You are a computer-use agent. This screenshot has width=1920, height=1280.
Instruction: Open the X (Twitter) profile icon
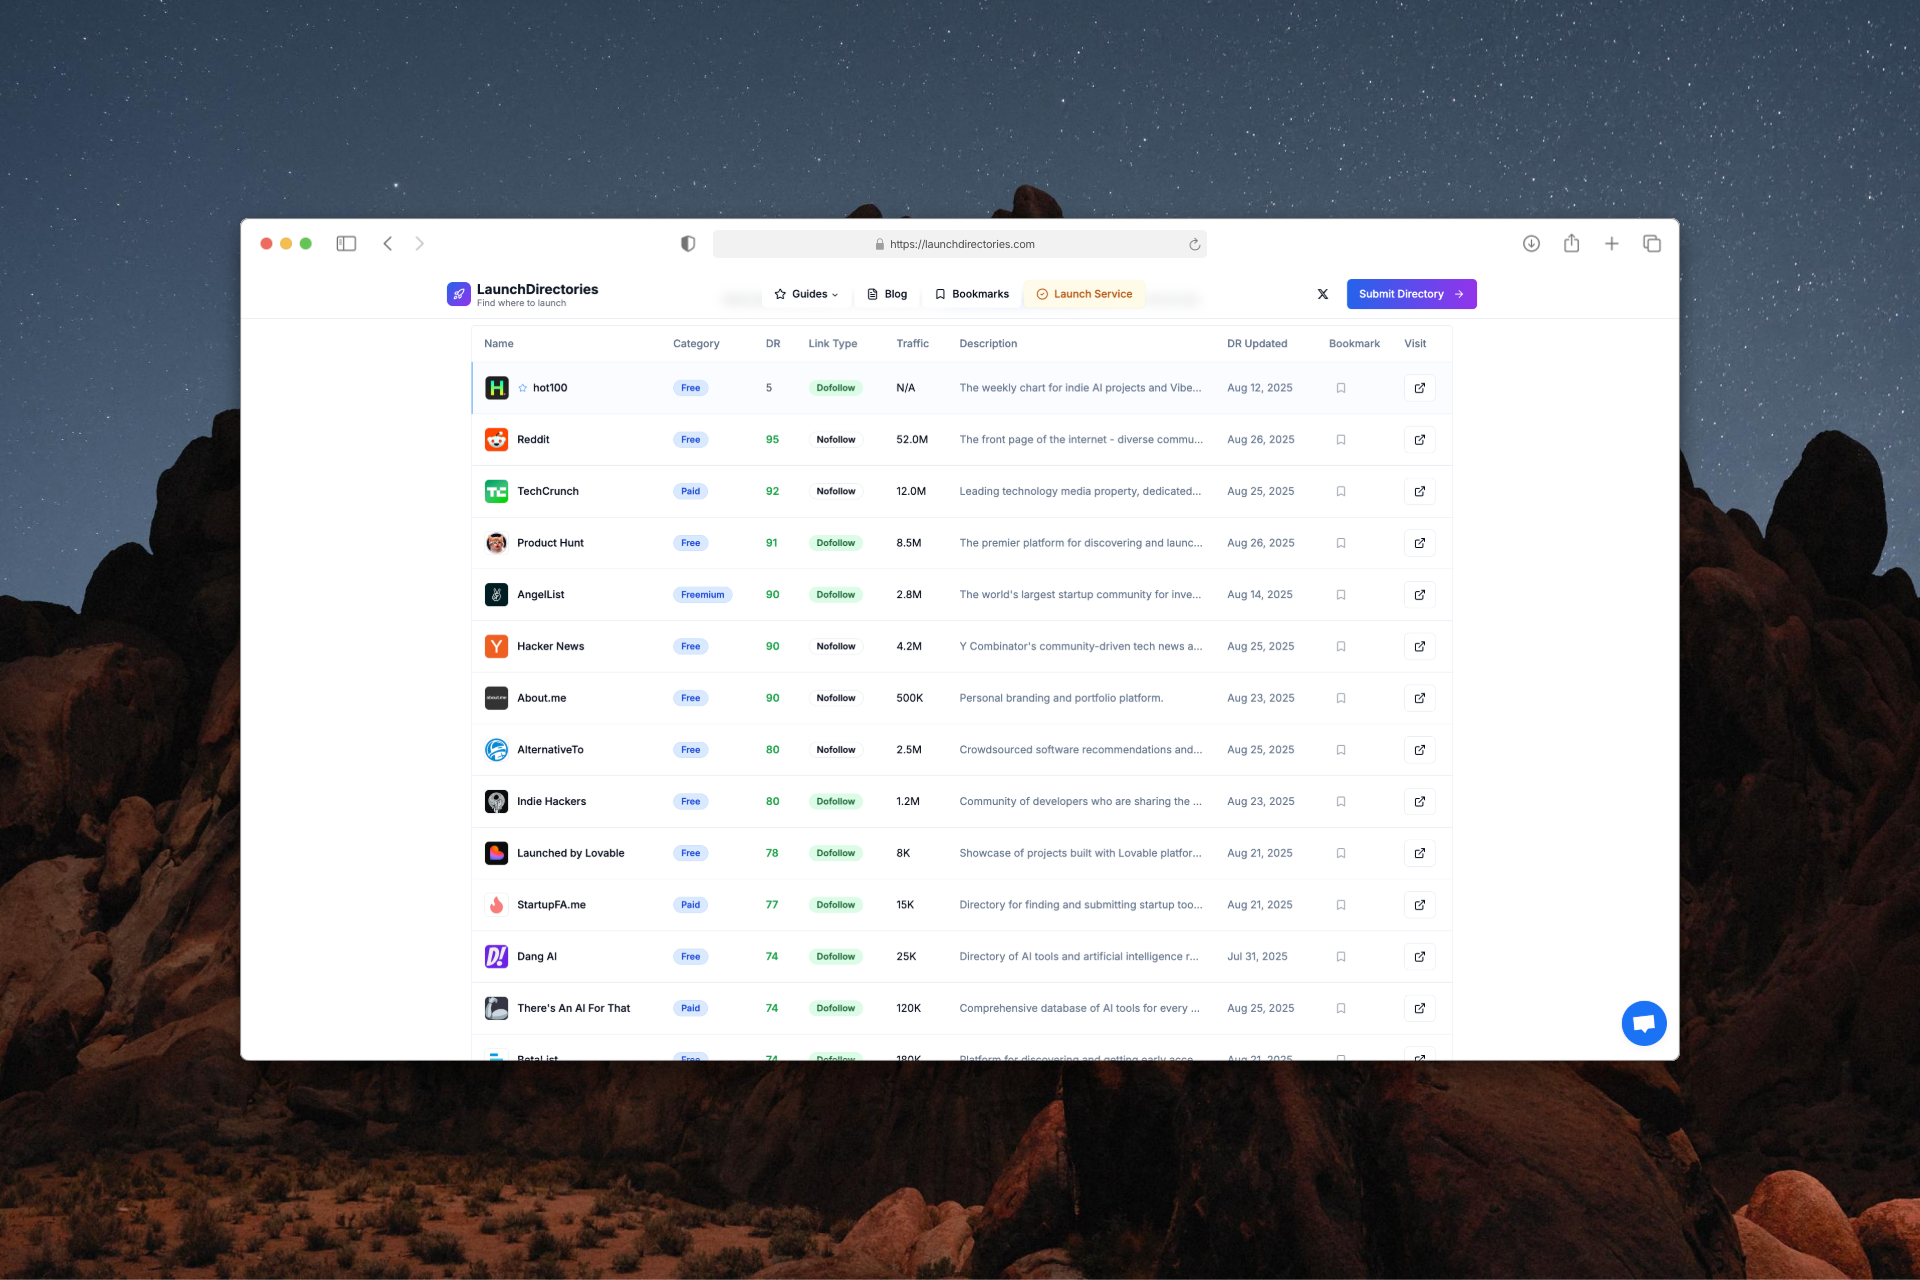[1322, 294]
